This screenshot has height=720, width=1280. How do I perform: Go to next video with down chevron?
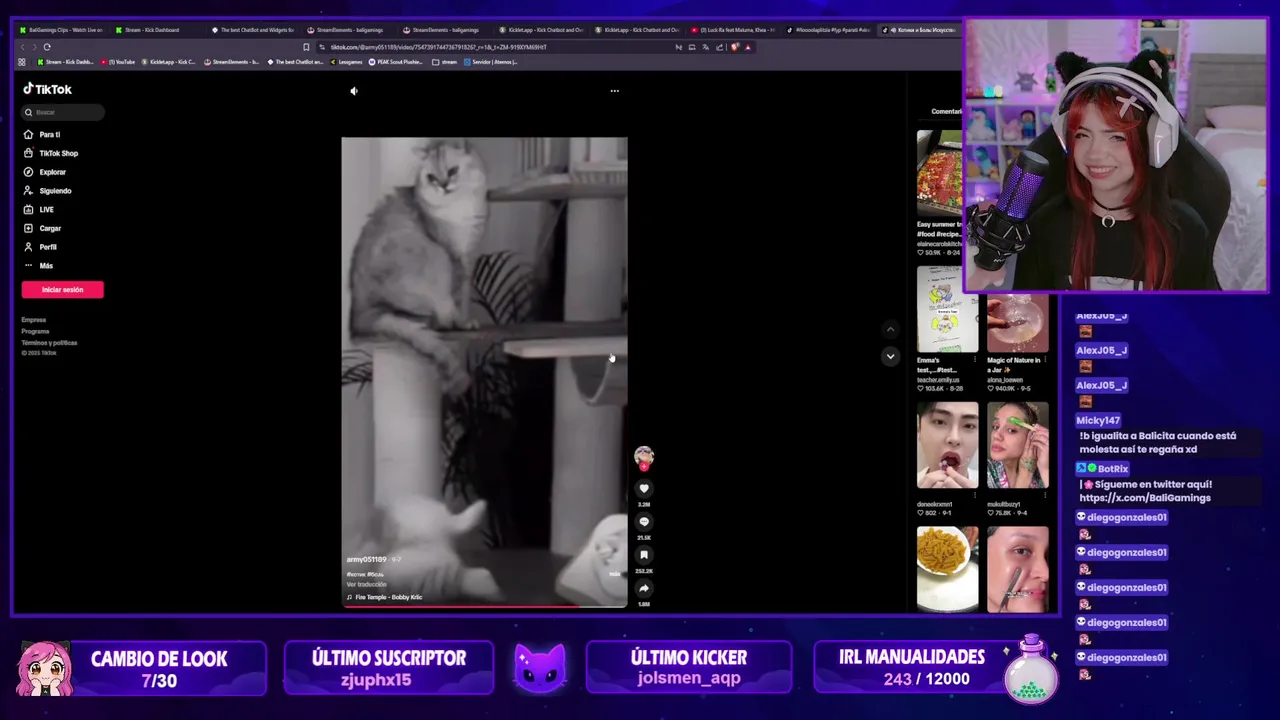point(890,356)
